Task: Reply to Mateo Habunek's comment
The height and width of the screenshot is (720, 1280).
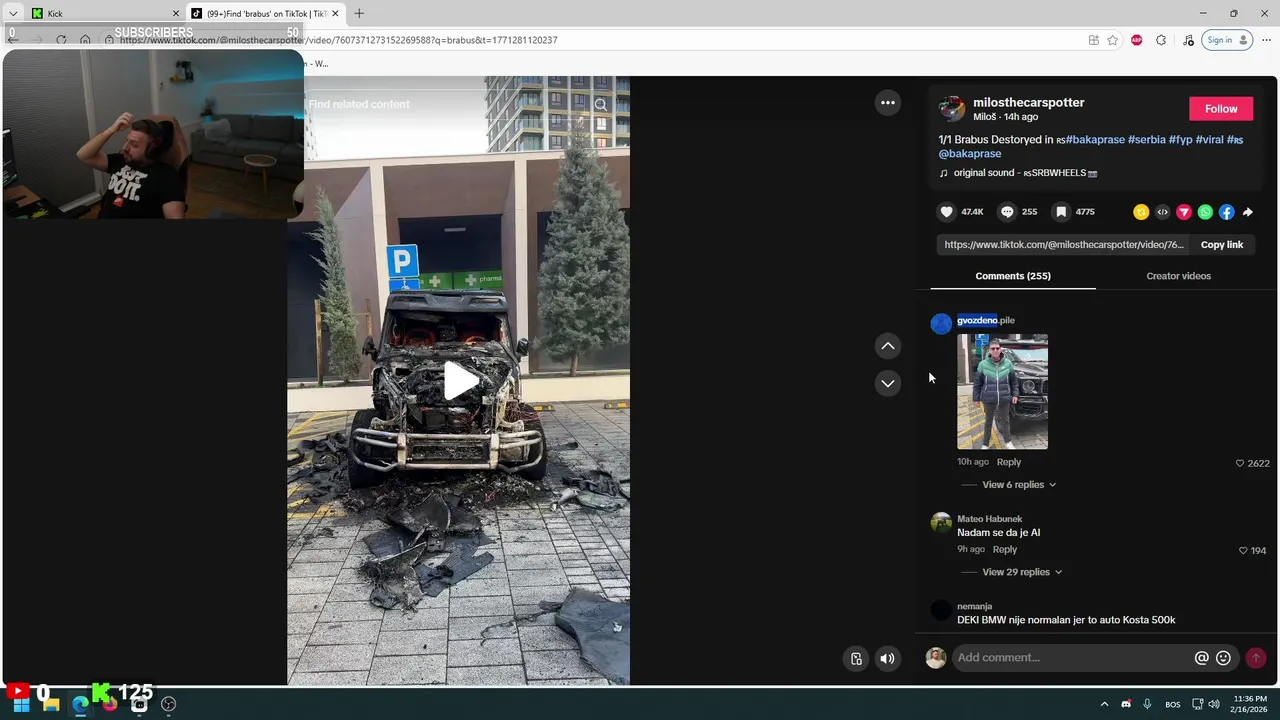Action: click(x=1004, y=549)
